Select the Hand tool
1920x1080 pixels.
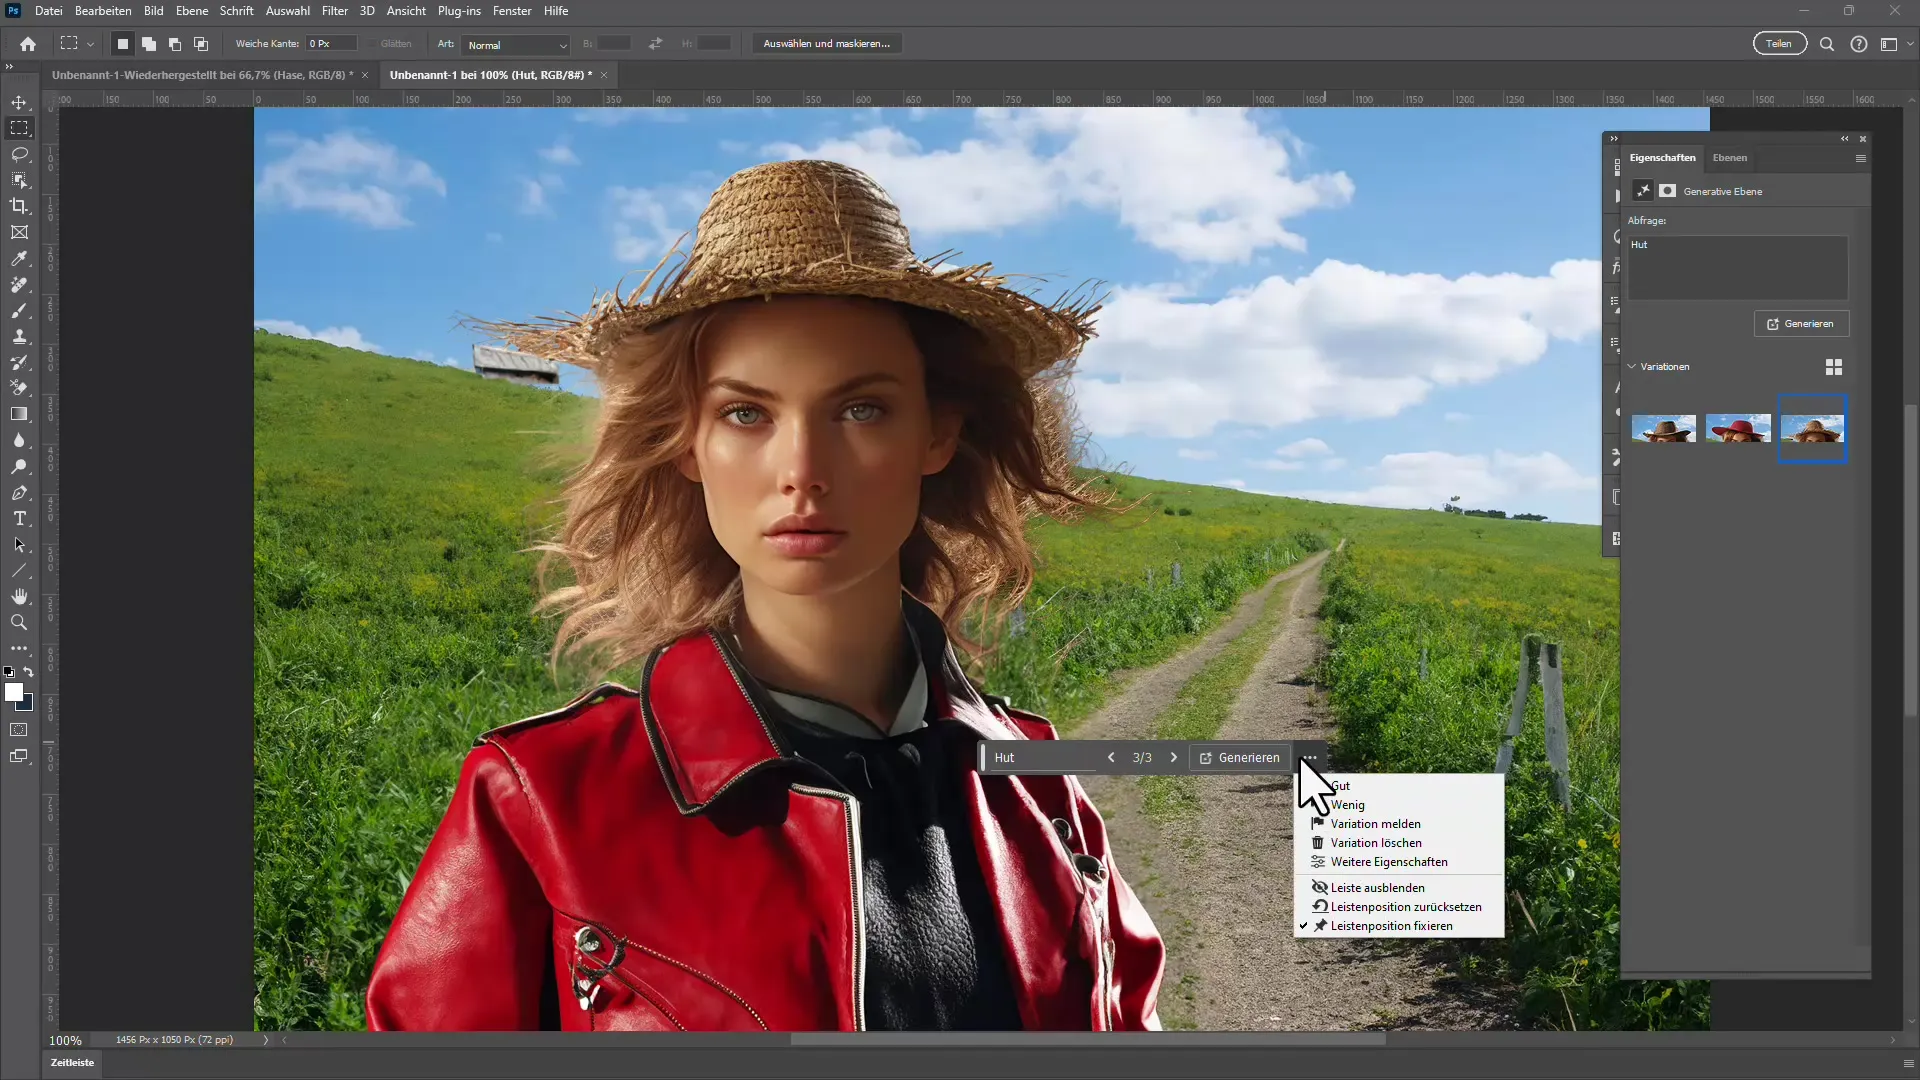click(x=19, y=597)
